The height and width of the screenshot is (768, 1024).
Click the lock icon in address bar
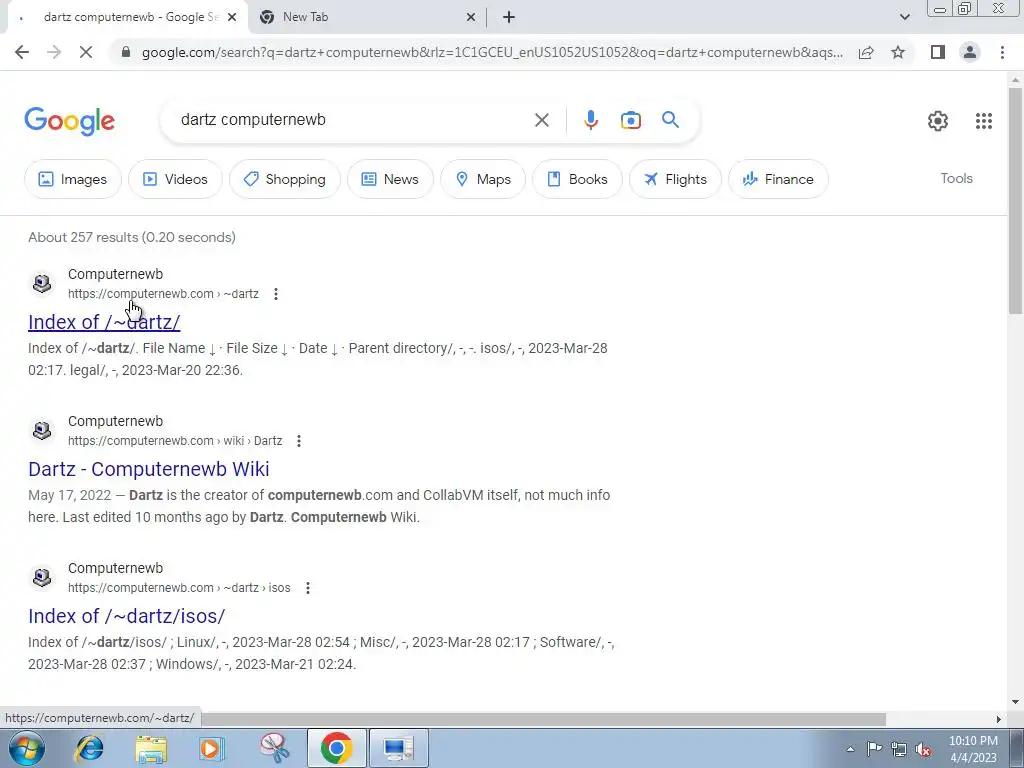click(126, 52)
